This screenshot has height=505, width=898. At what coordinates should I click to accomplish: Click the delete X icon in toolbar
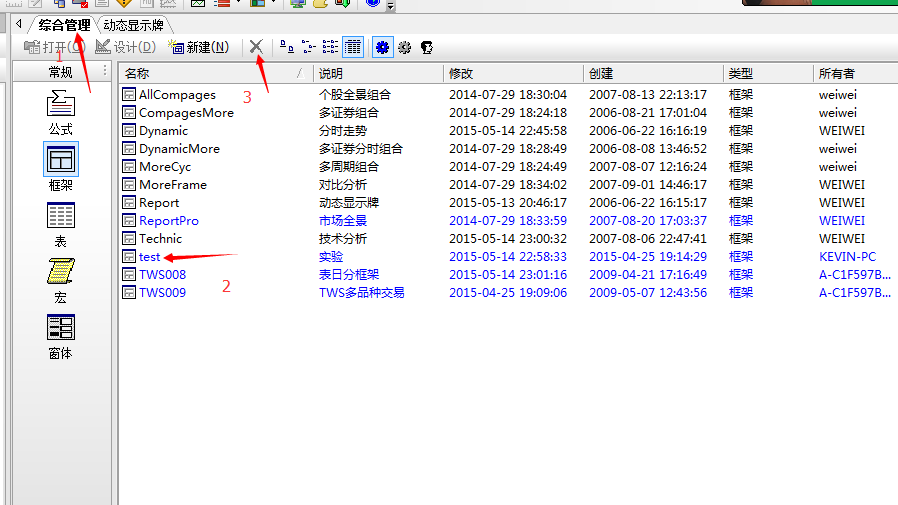tap(256, 47)
